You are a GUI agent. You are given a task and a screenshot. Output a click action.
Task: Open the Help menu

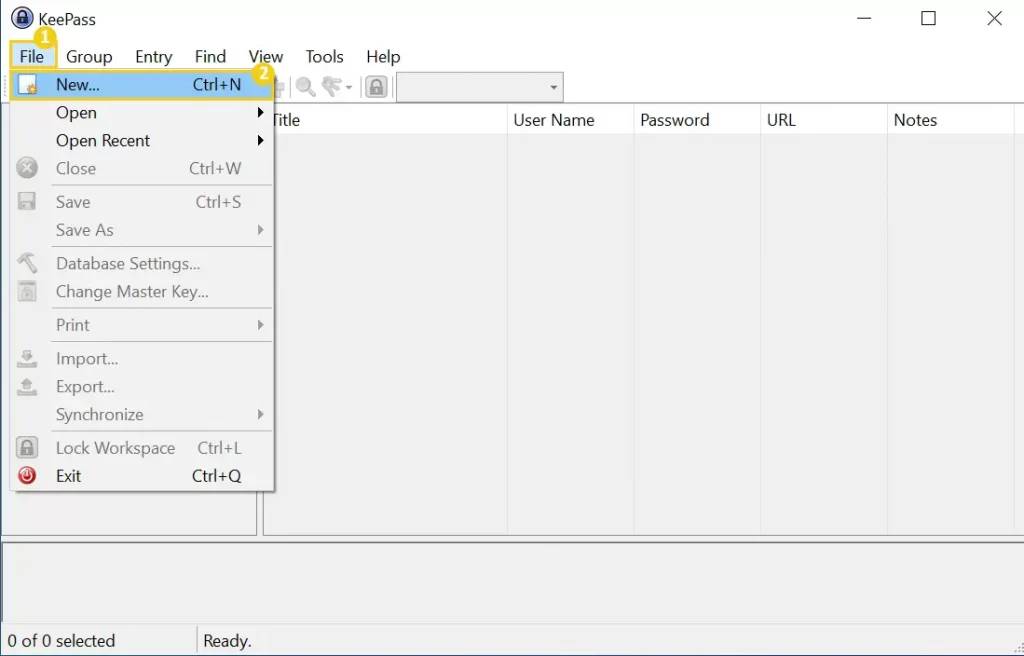[x=383, y=57]
